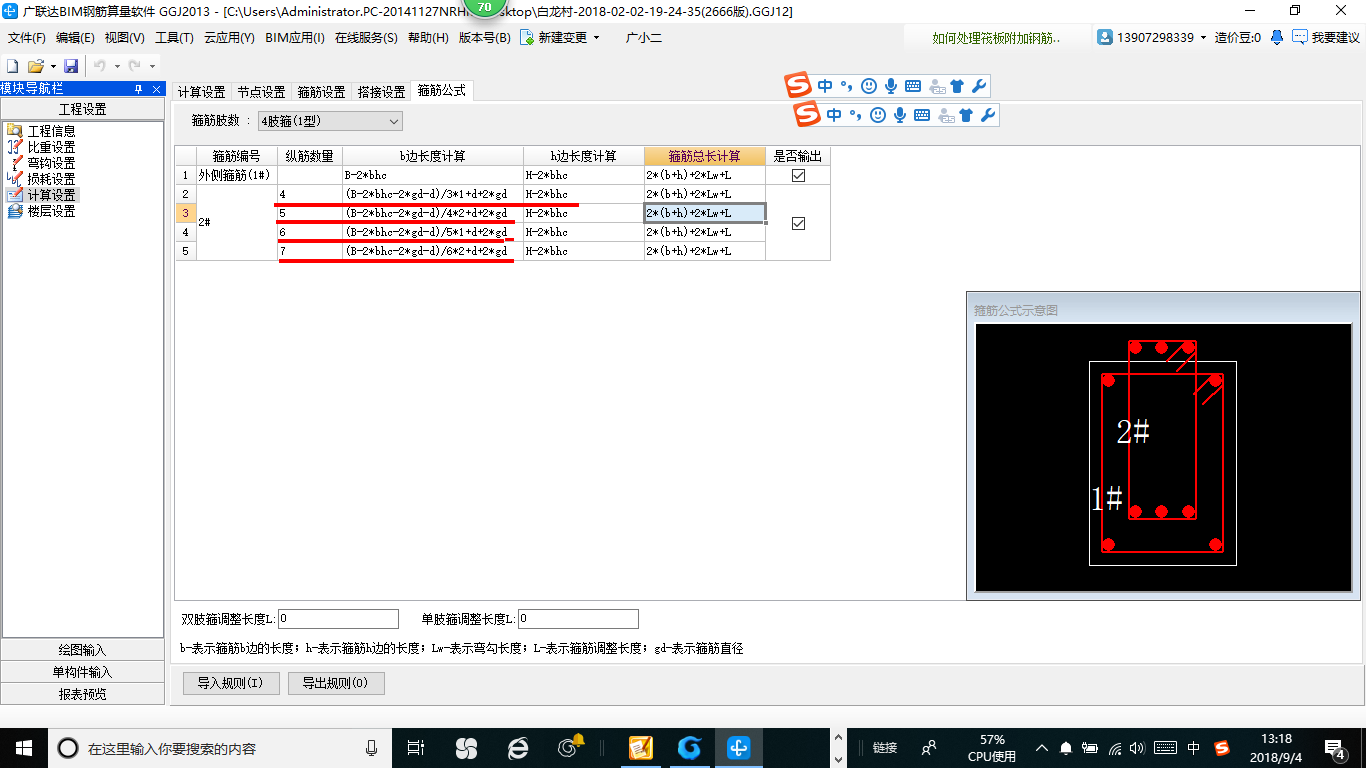Open the 文件(F) menu
This screenshot has width=1366, height=768.
(27, 38)
